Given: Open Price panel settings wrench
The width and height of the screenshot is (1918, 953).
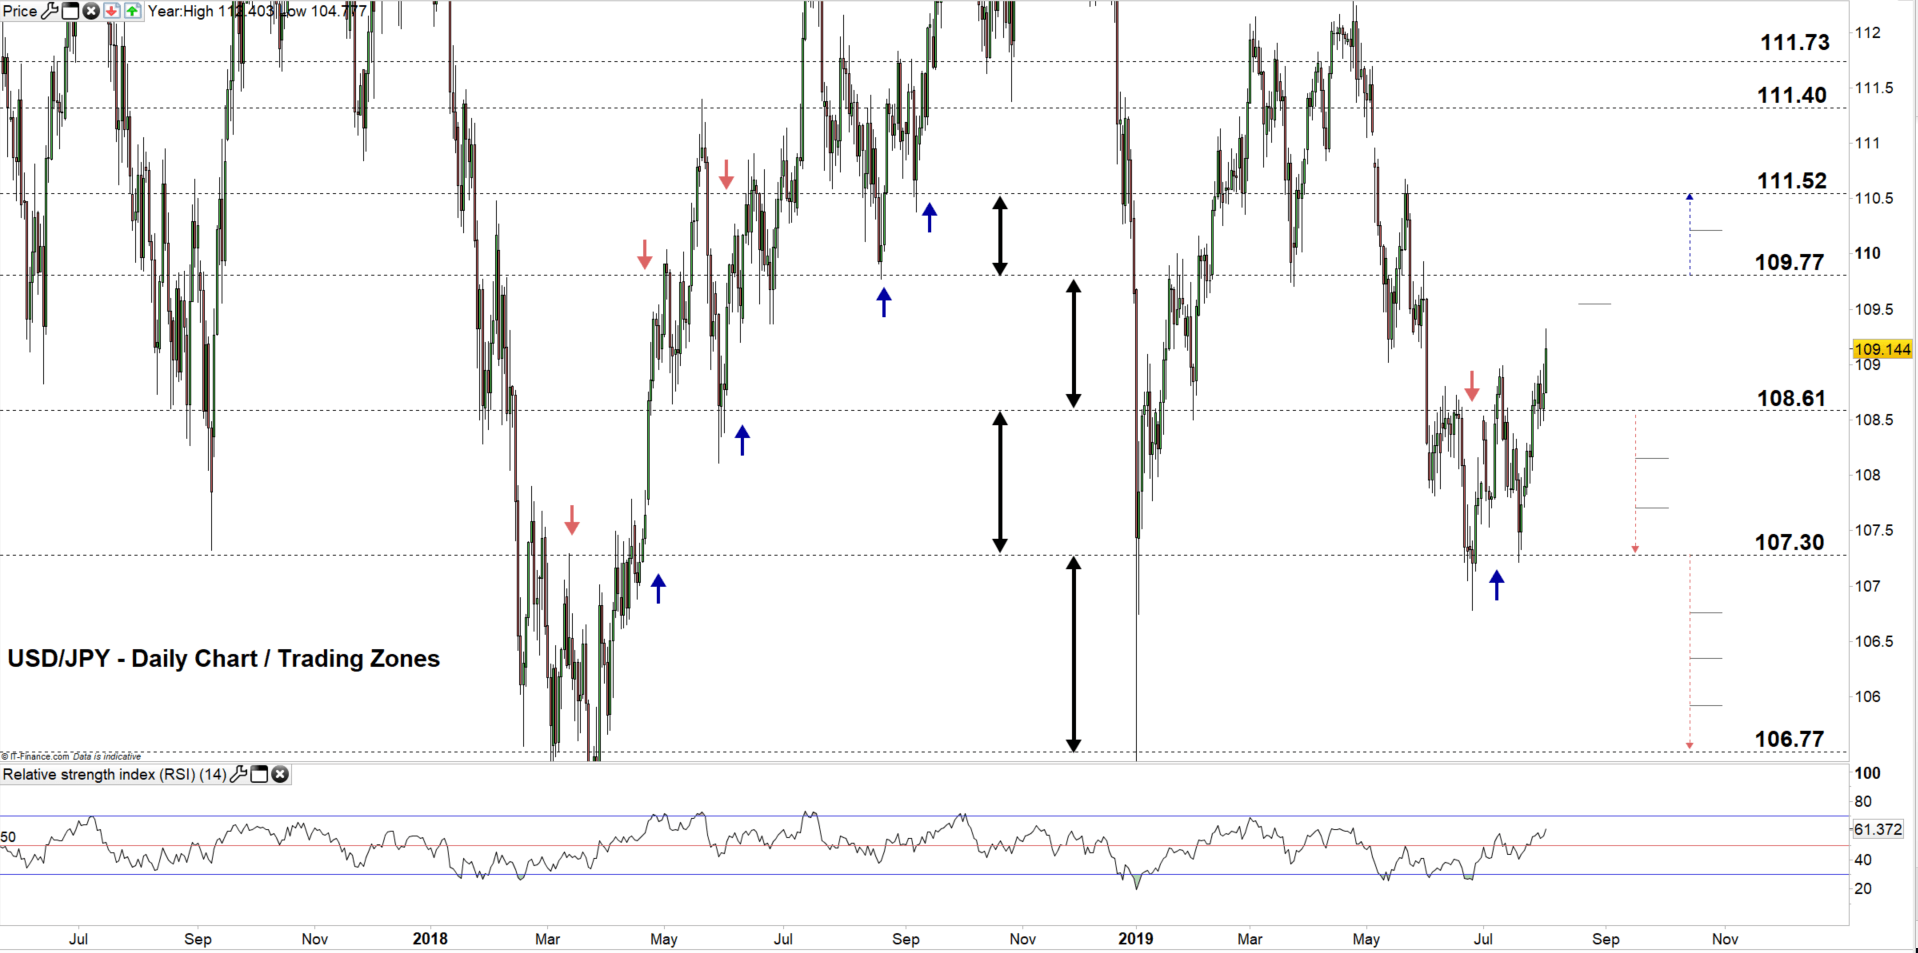Looking at the screenshot, I should pyautogui.click(x=50, y=11).
